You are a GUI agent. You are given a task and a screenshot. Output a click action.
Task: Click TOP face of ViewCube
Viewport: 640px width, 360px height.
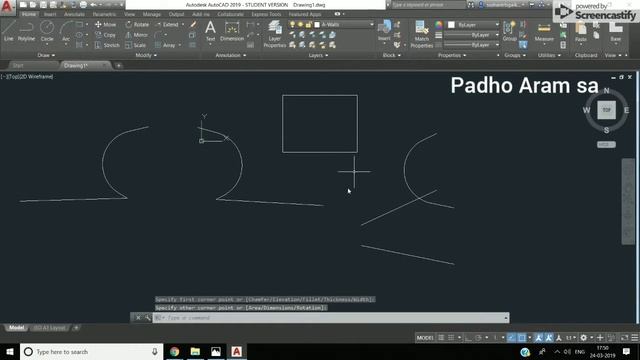606,110
